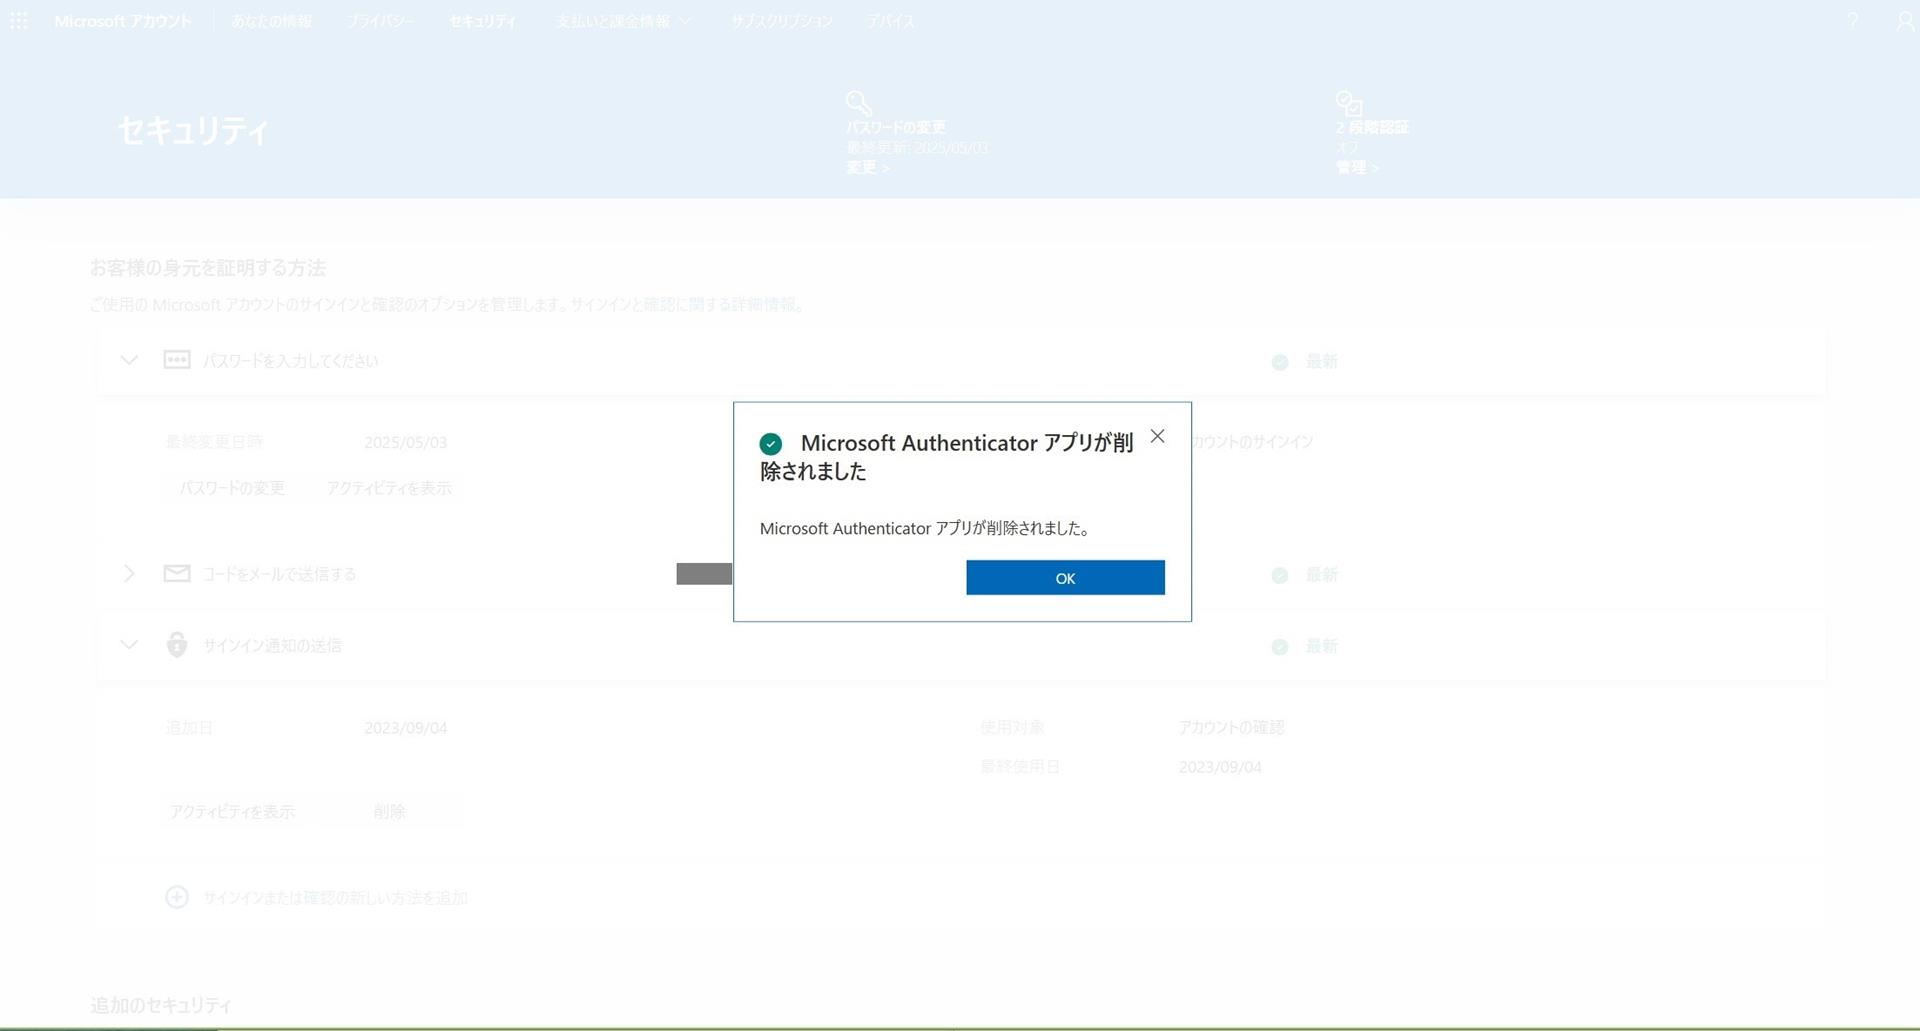Dismiss the dialog with the X
Screen dimensions: 1920x1031
pyautogui.click(x=1157, y=436)
